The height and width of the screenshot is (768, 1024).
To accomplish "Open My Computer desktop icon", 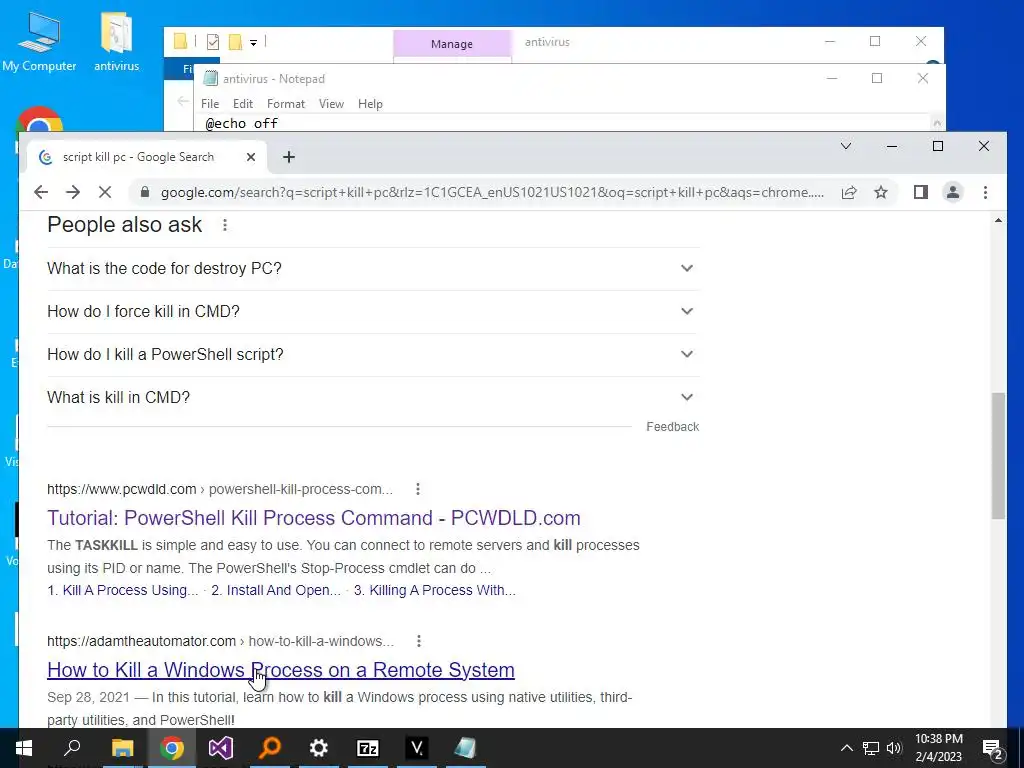I will point(39,41).
